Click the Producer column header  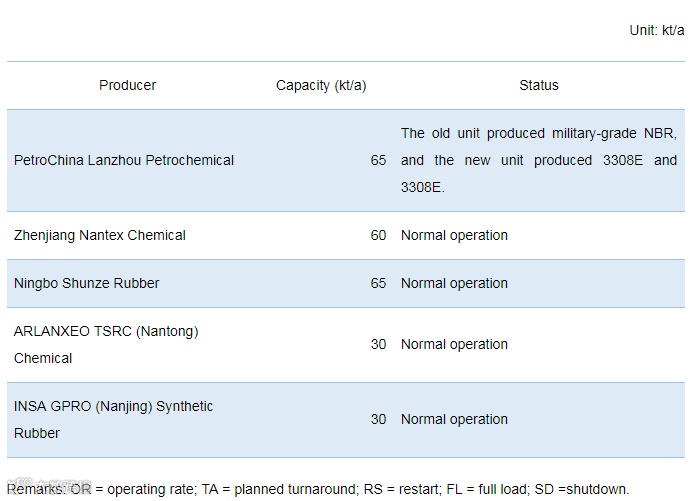tap(128, 85)
